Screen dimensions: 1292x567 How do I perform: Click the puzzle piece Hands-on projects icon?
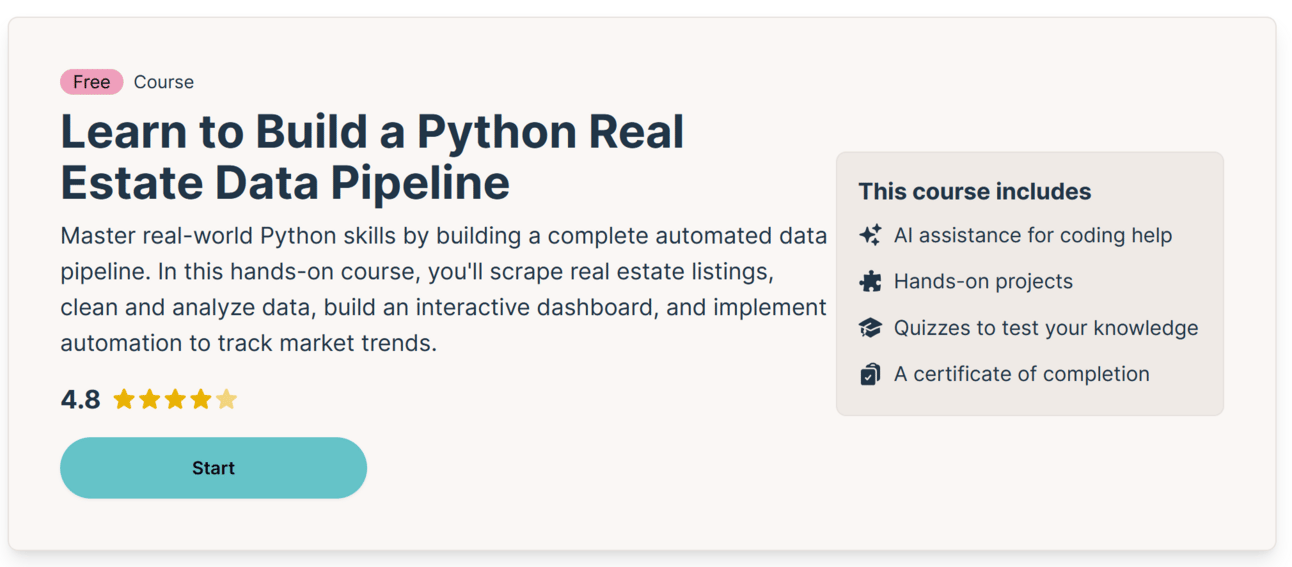coord(870,282)
